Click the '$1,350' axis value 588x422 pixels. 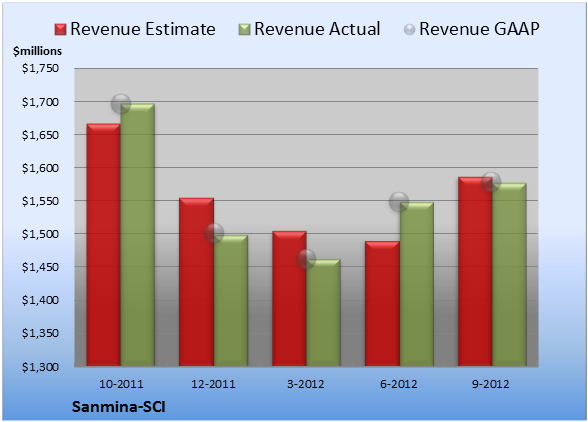coord(40,333)
